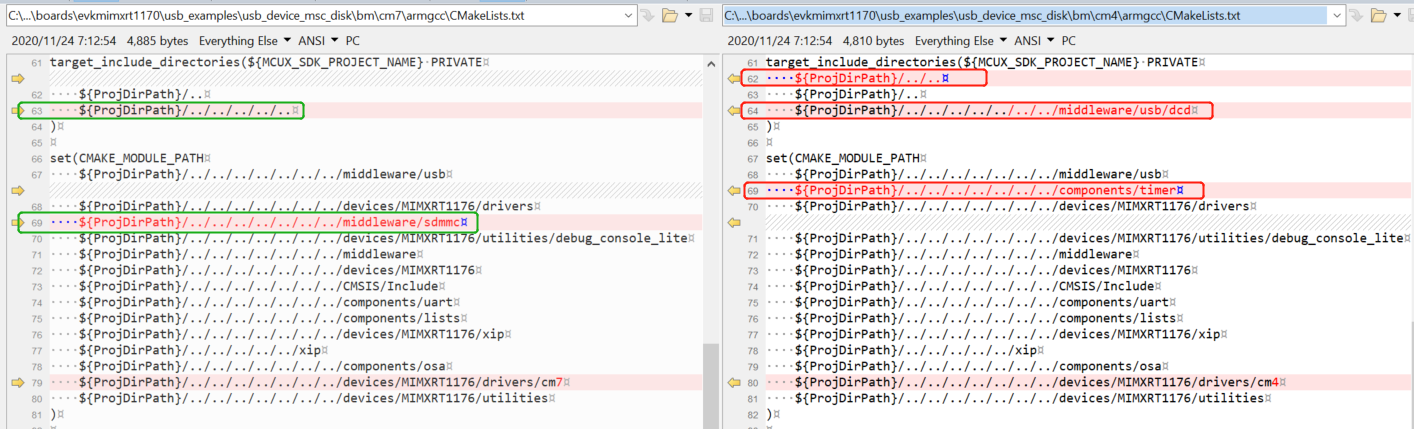The image size is (1414, 429).
Task: Click copy-left arrow beside right usb/dcd line 64
Action: tap(732, 111)
